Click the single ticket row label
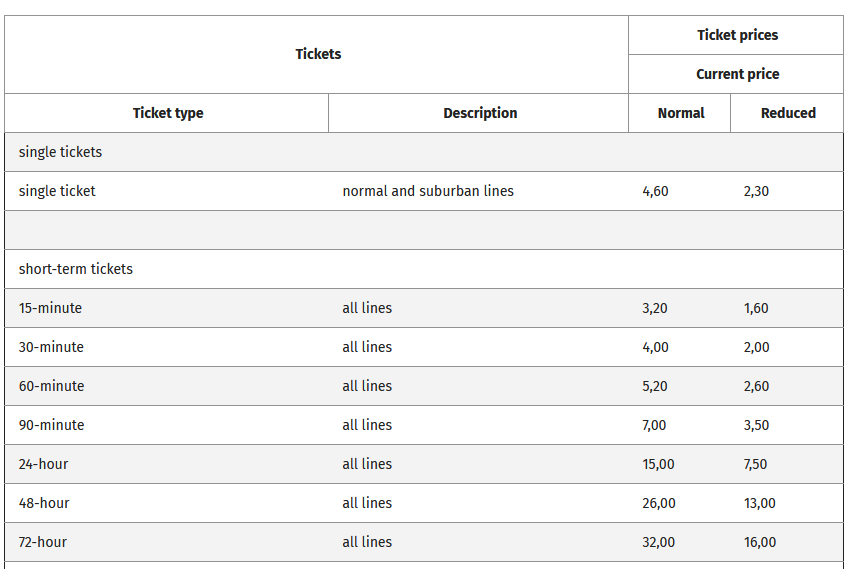This screenshot has width=849, height=569. click(x=57, y=191)
